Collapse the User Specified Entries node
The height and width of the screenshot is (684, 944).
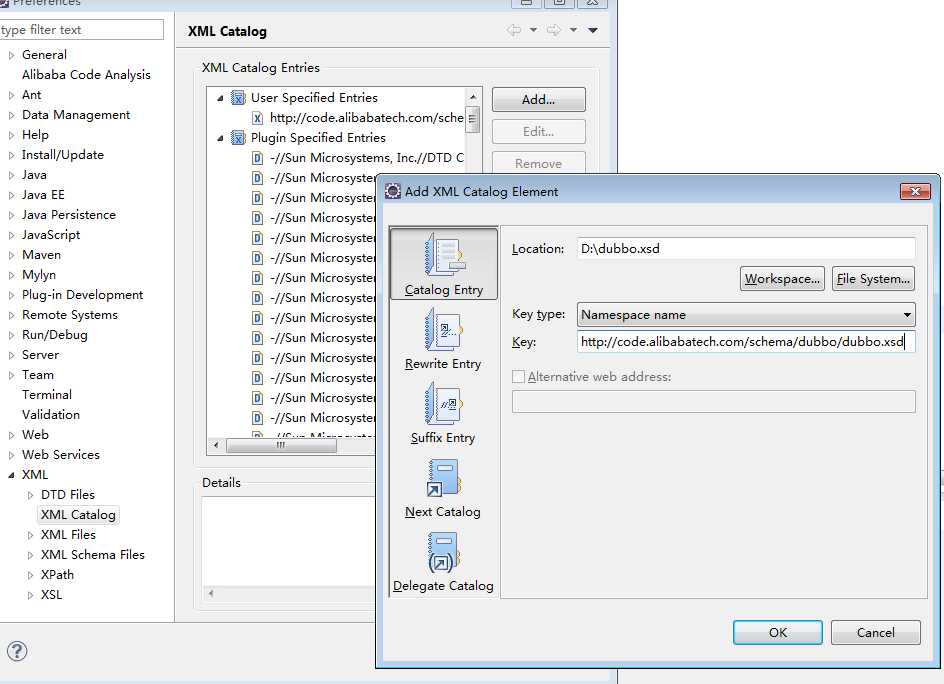[x=220, y=98]
